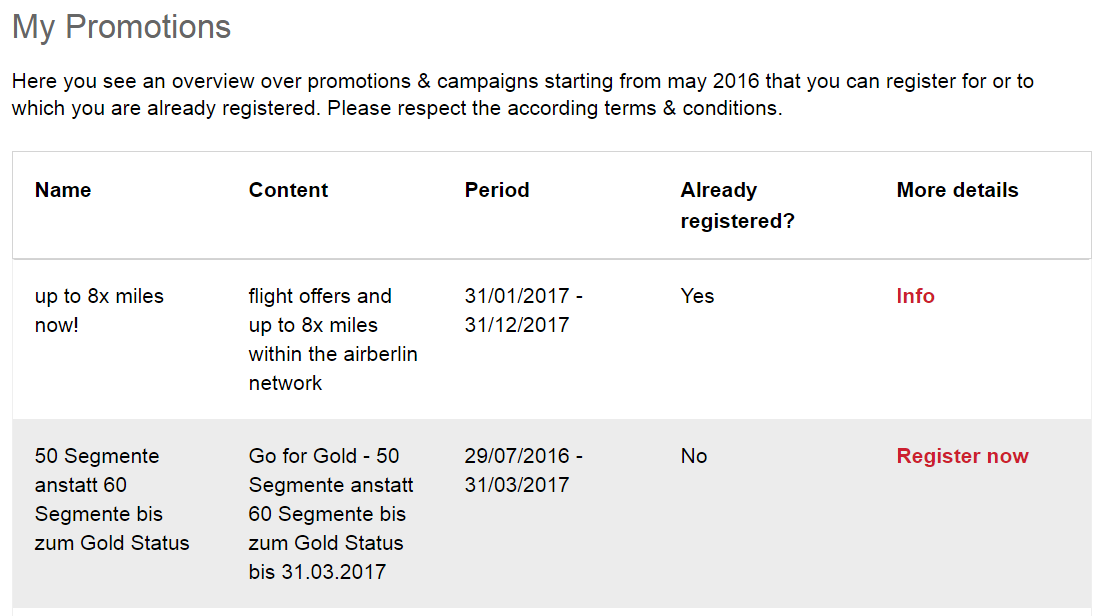The height and width of the screenshot is (616, 1099).
Task: Select the Name column header
Action: (x=63, y=190)
